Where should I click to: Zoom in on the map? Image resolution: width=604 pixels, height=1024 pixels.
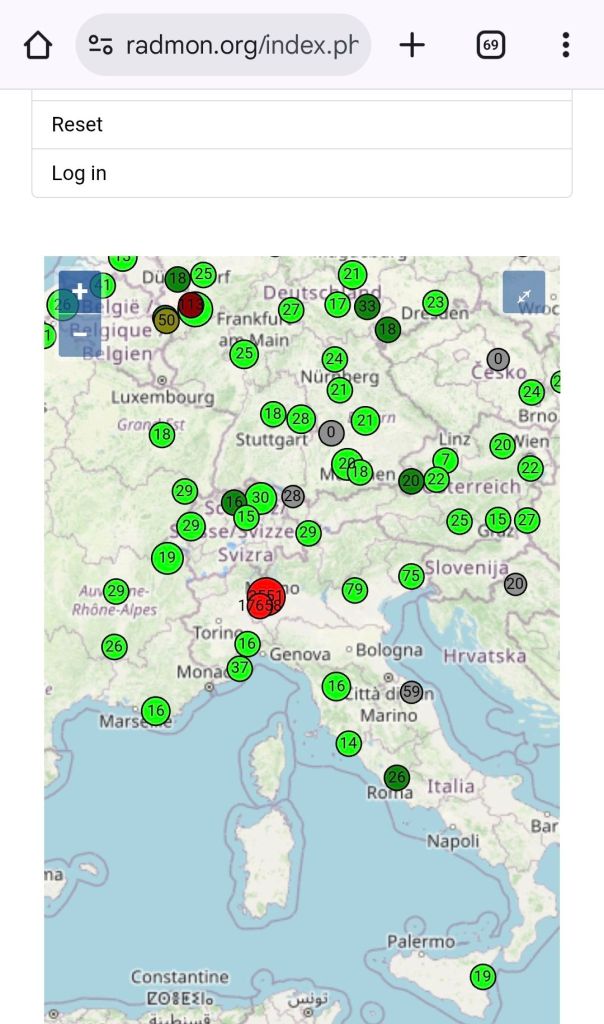(x=79, y=291)
